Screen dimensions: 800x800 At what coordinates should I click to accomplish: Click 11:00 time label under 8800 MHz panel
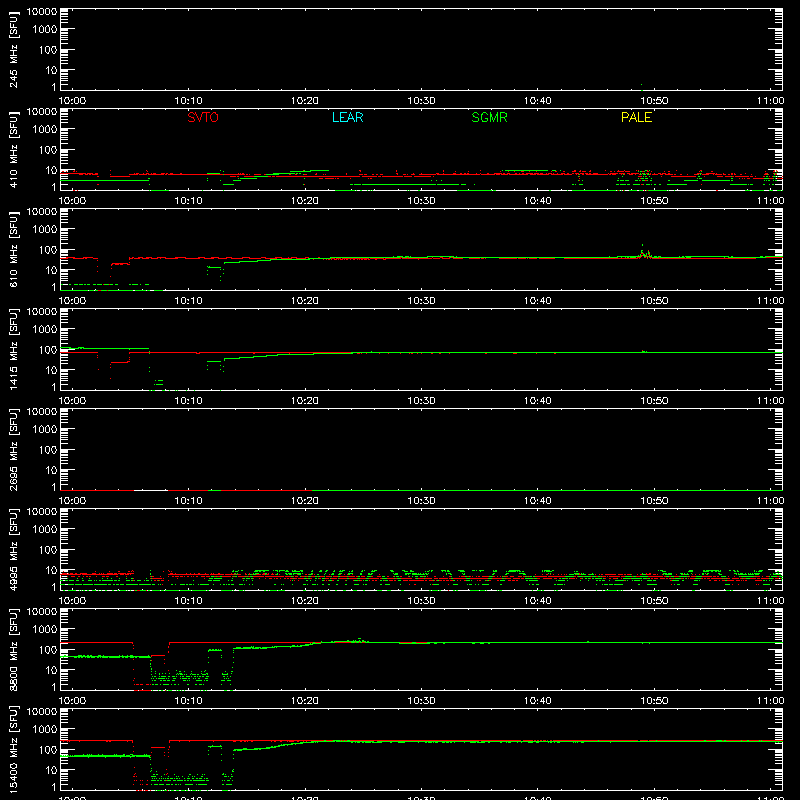(770, 701)
